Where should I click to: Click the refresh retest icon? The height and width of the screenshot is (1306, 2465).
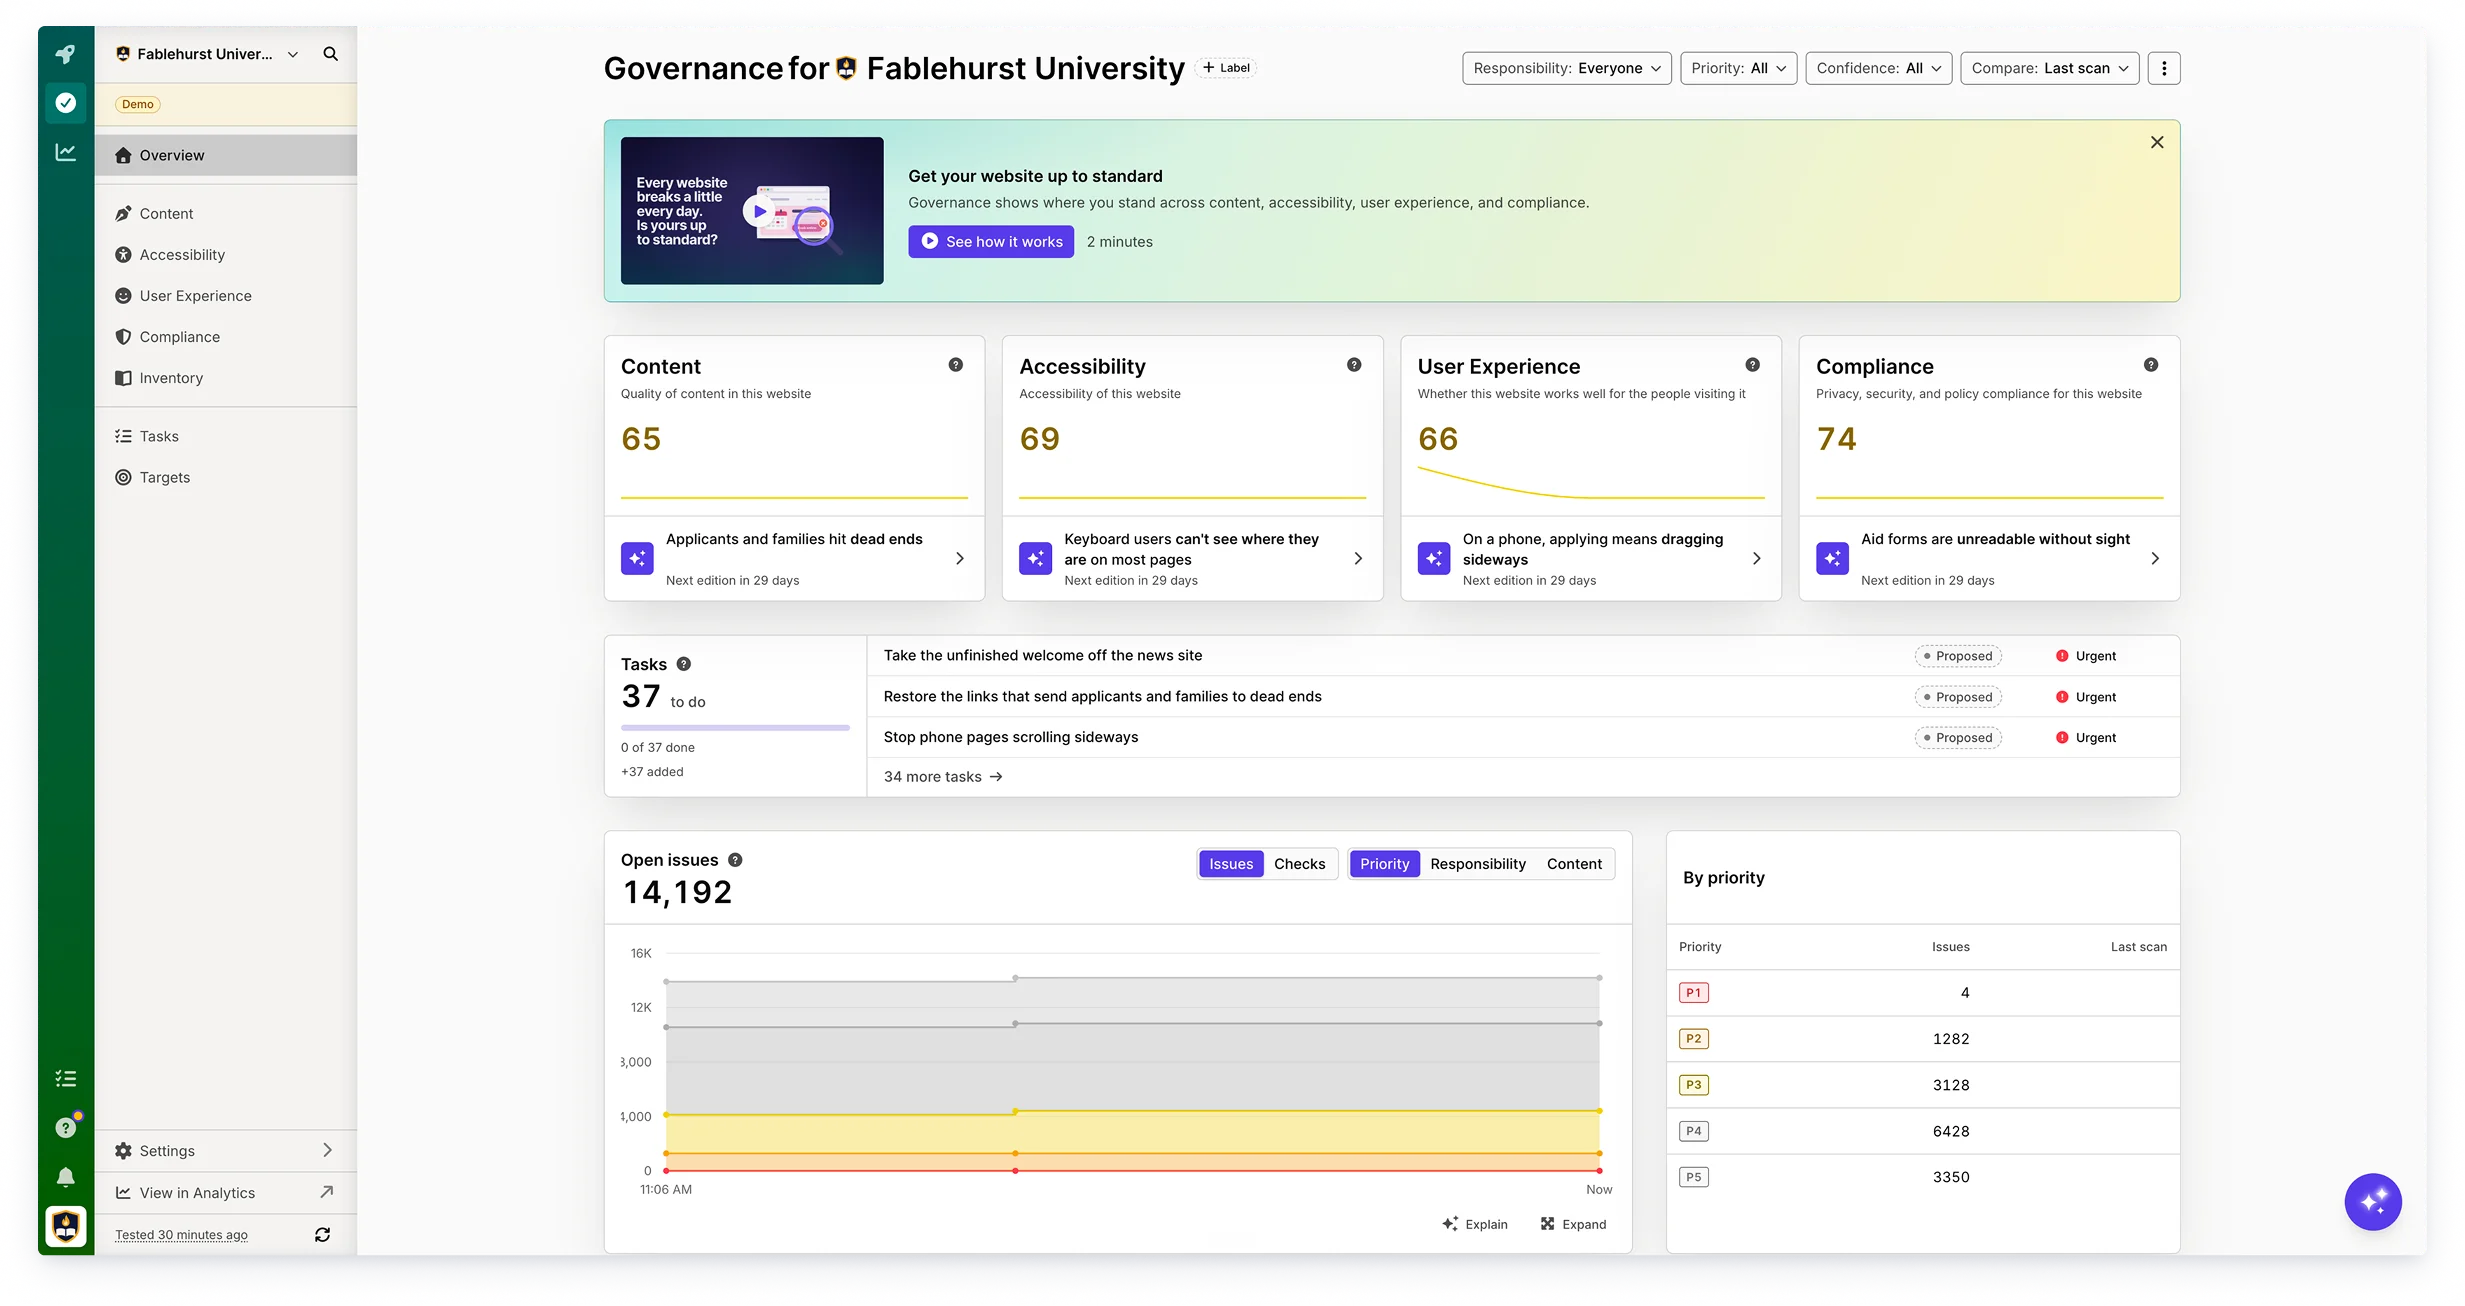(322, 1235)
